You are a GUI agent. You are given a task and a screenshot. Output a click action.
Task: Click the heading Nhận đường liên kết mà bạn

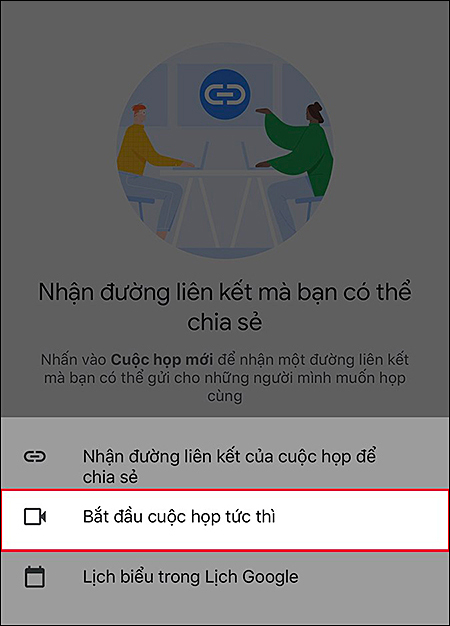point(225,307)
